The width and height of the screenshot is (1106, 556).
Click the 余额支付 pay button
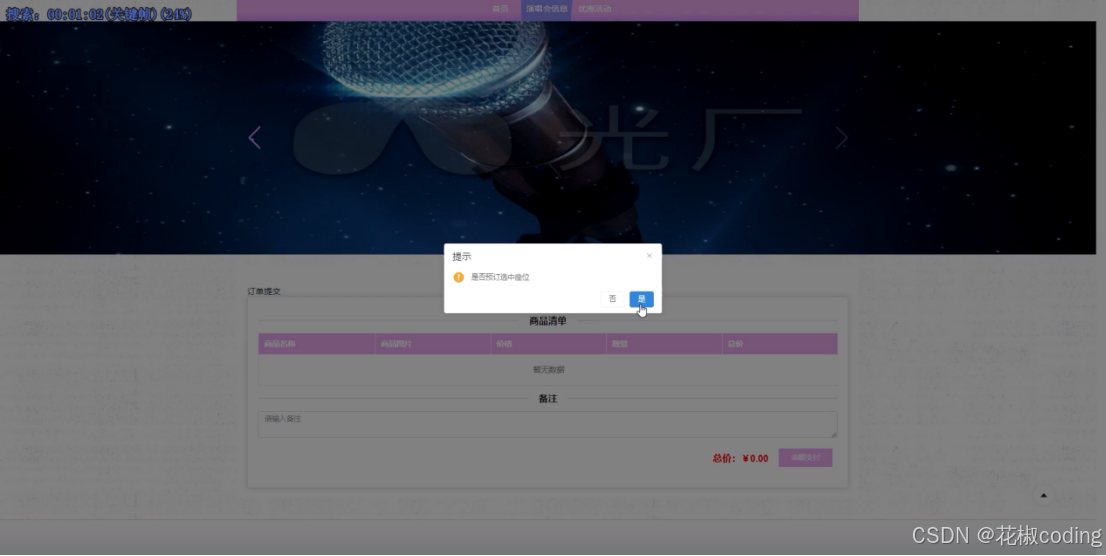coord(806,458)
